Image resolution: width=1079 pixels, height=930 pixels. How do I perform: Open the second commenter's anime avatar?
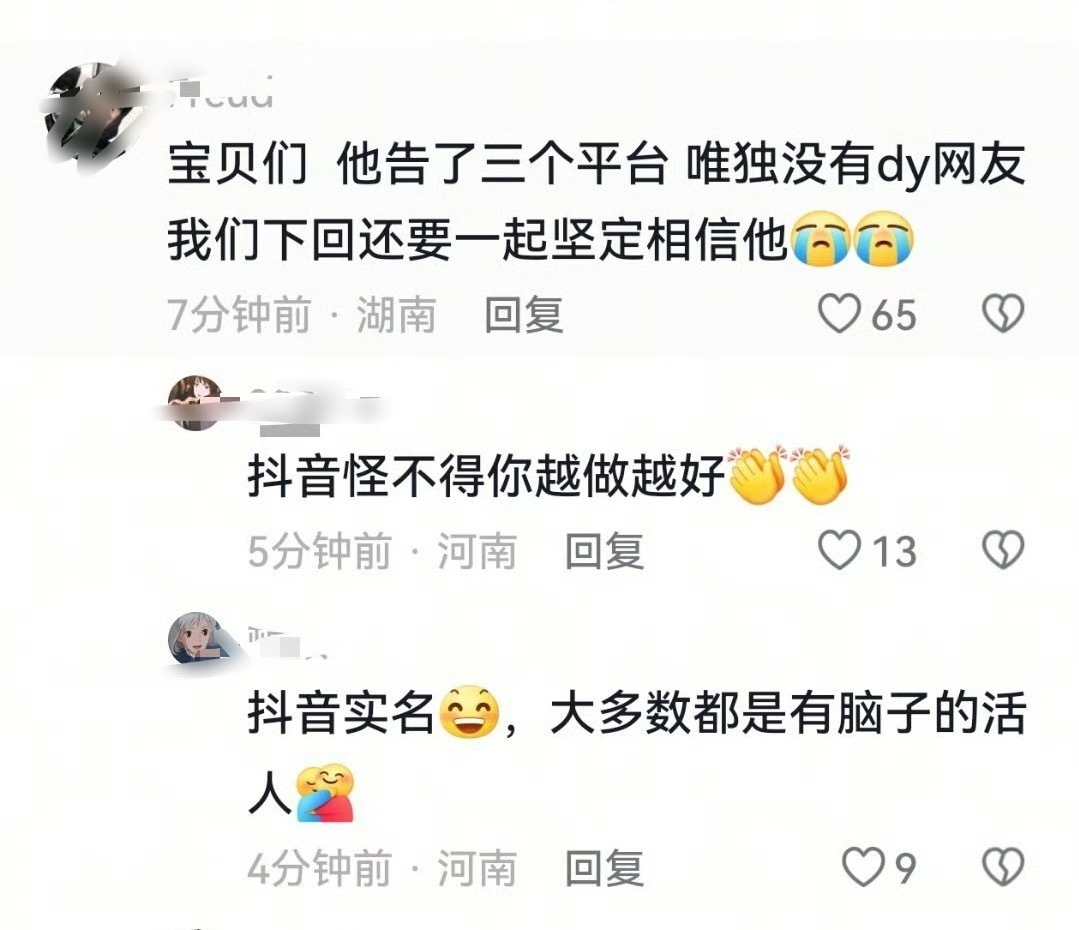pos(195,403)
